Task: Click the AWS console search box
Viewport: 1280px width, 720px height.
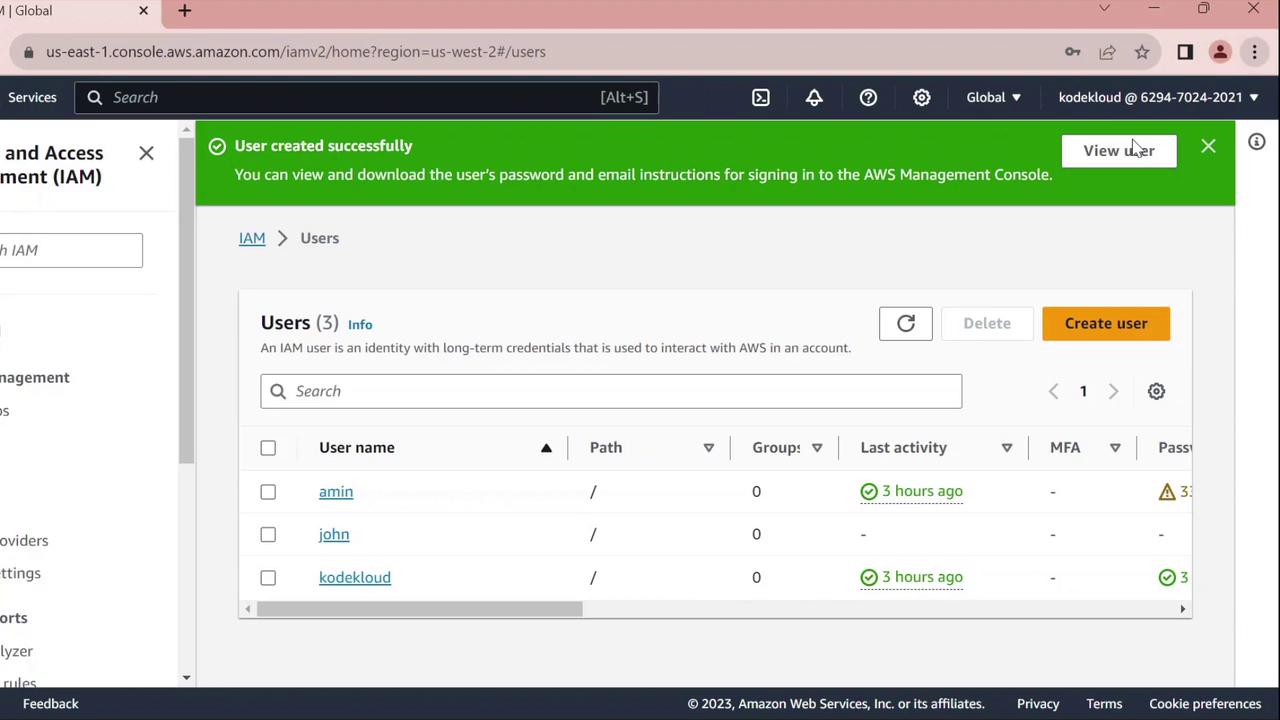Action: (366, 97)
